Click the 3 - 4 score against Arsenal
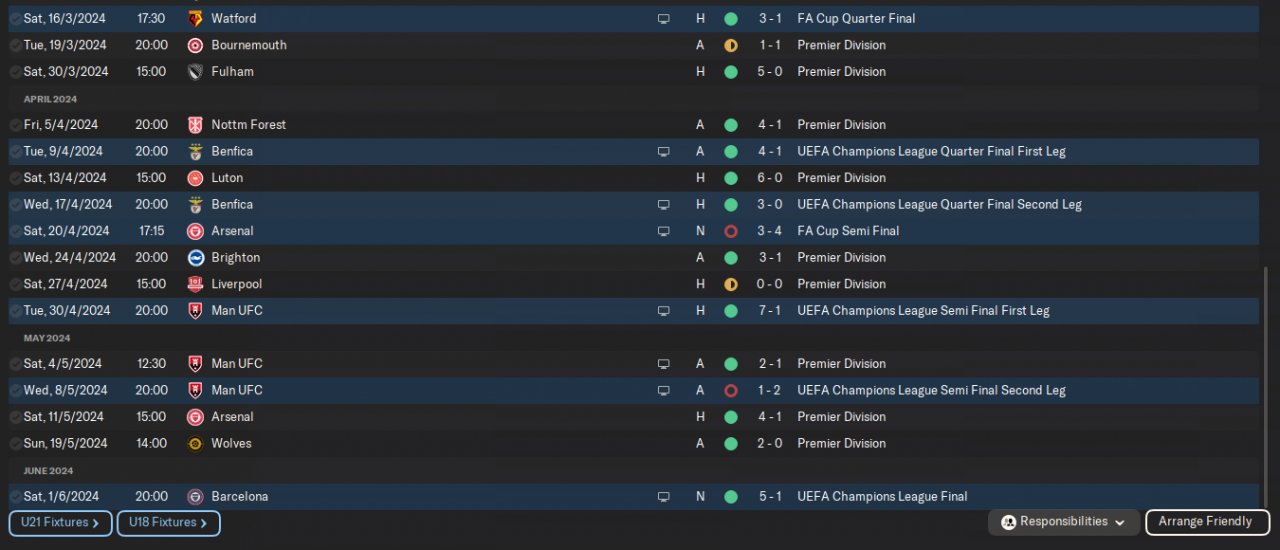This screenshot has height=550, width=1280. coord(770,231)
